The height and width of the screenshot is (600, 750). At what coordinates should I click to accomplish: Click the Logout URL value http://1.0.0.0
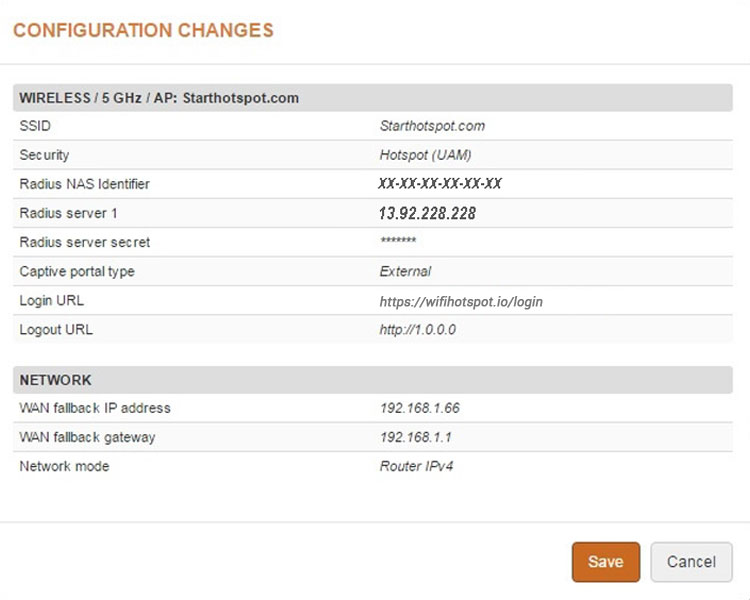418,330
